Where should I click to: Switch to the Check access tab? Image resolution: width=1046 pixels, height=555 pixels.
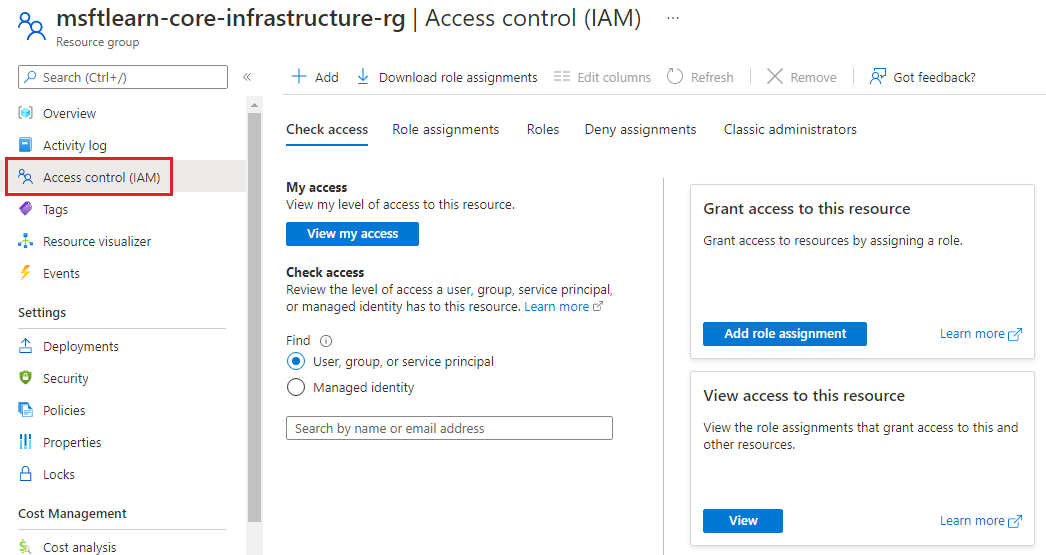(327, 129)
